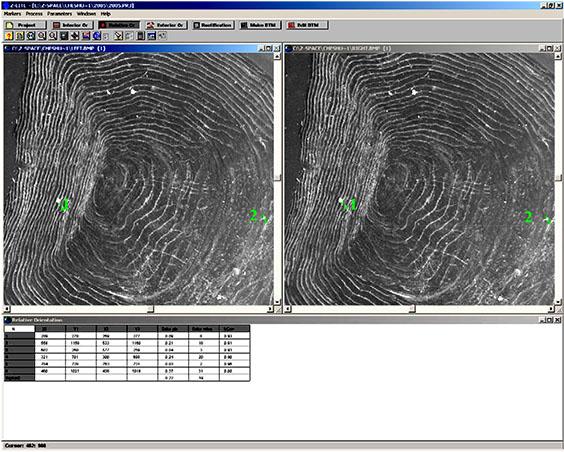Open the Process menu
Viewport: 564px width, 452px height.
pos(34,14)
